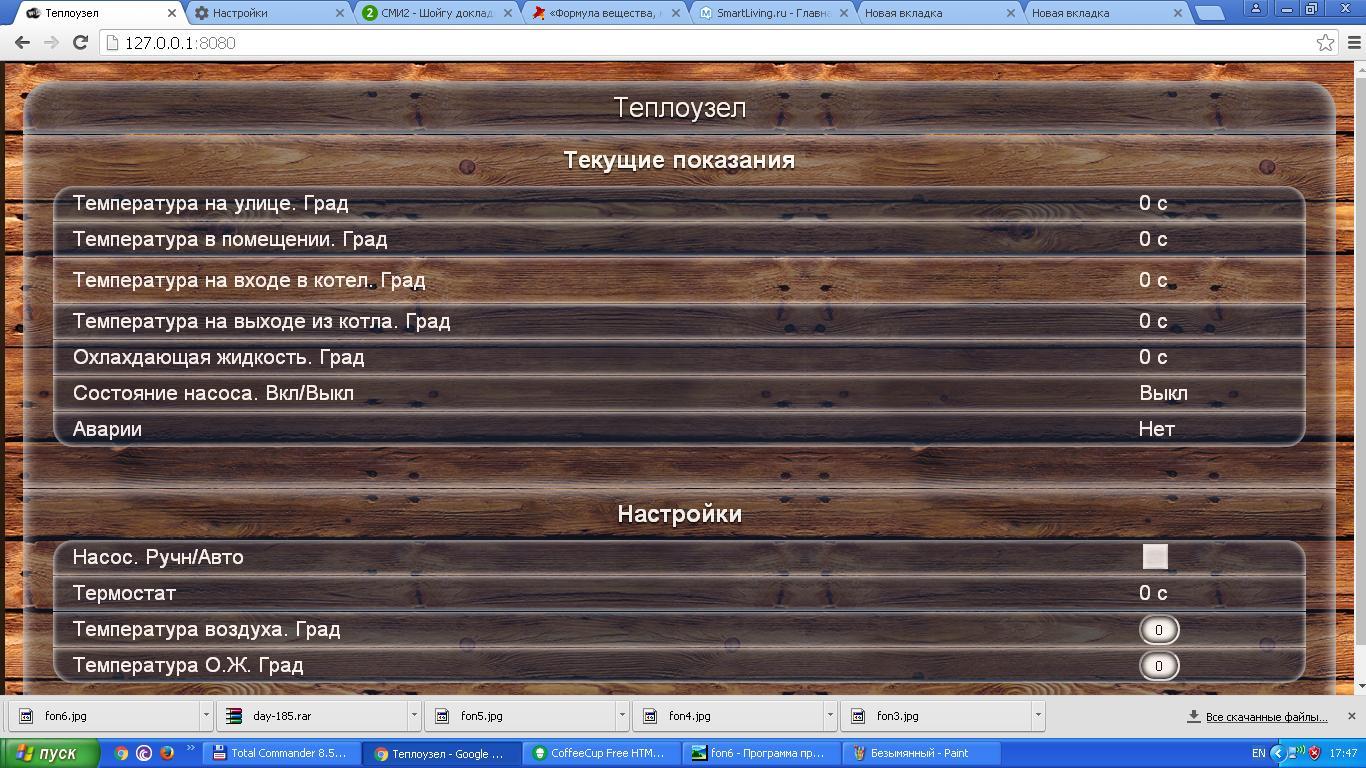Click the Температура на входе в котел label
The width and height of the screenshot is (1366, 768).
click(249, 280)
